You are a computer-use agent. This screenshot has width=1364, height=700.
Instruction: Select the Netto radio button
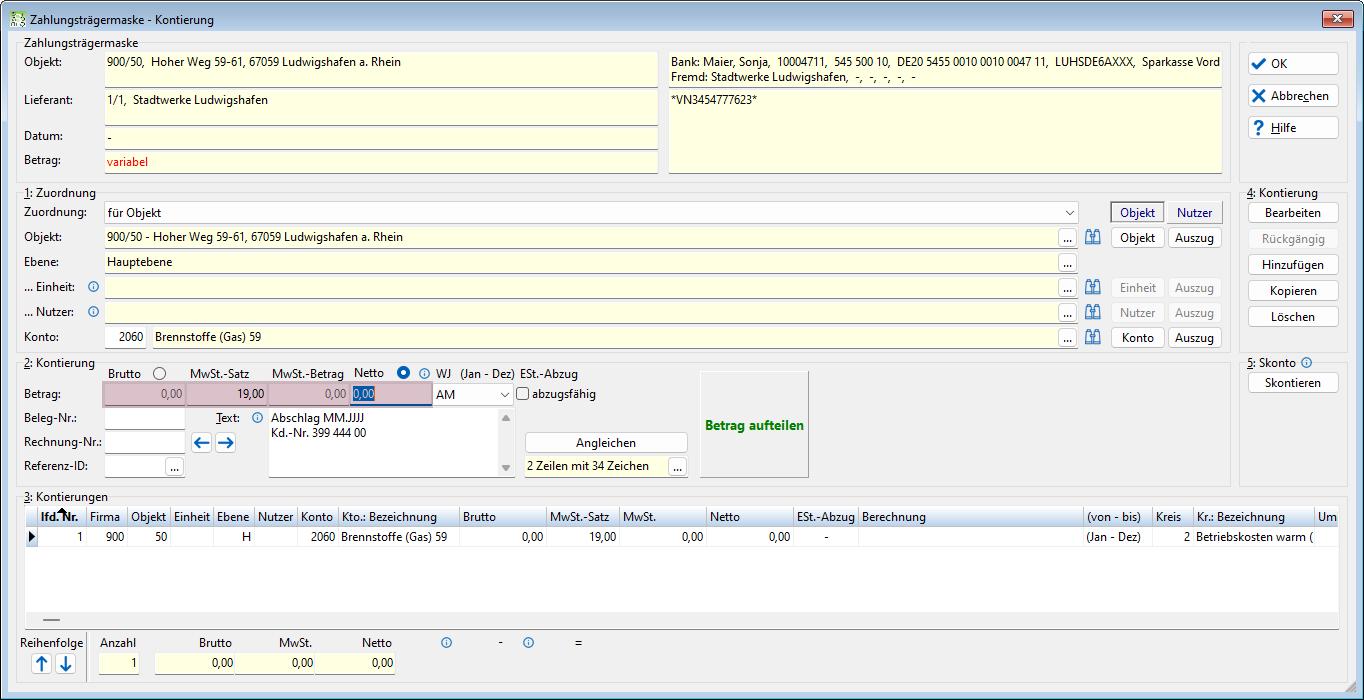(404, 373)
